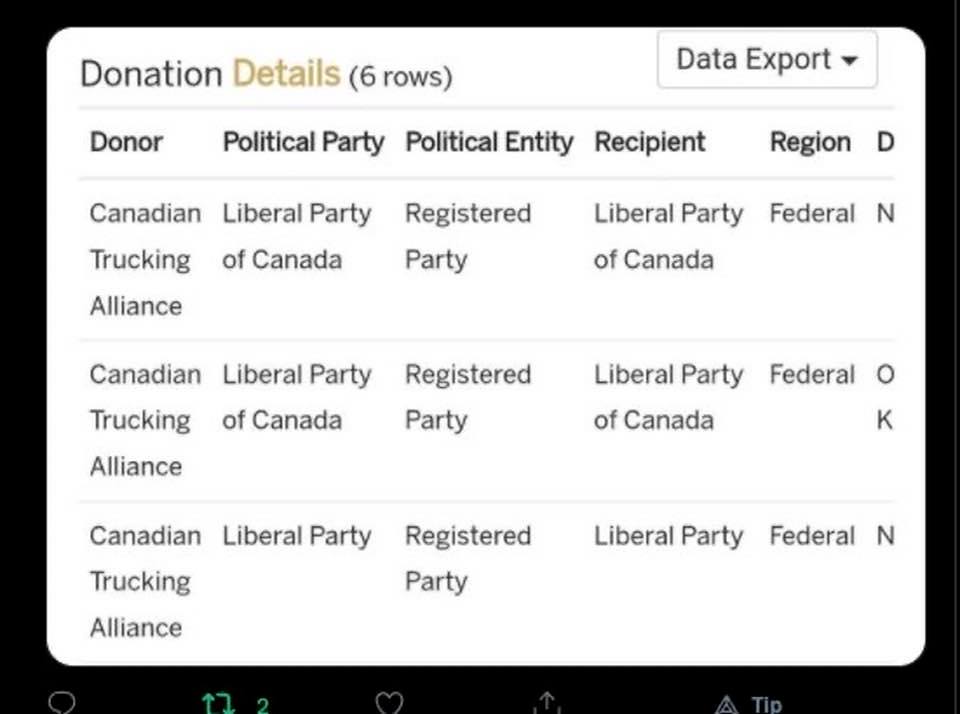The width and height of the screenshot is (960, 714).
Task: Click the Data Export caret arrow
Action: 850,61
